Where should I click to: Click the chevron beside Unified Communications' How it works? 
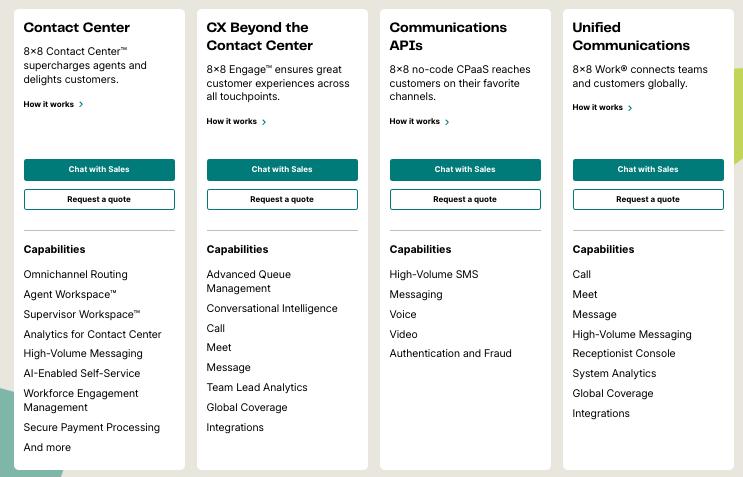[x=630, y=108]
